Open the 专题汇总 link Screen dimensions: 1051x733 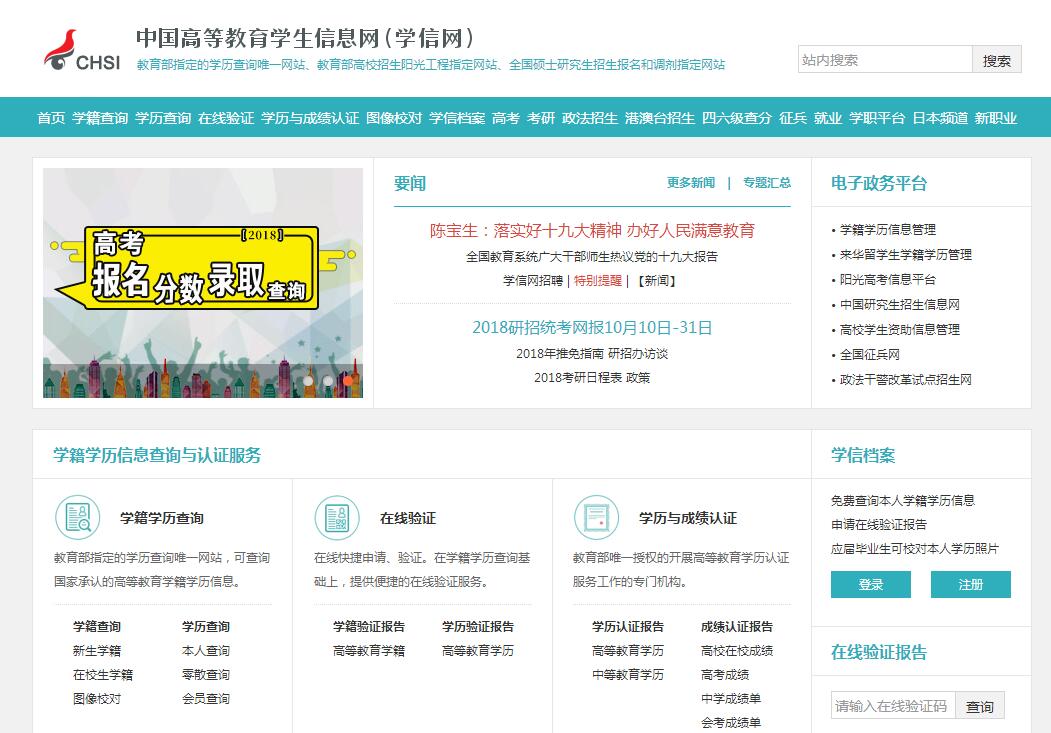point(767,183)
